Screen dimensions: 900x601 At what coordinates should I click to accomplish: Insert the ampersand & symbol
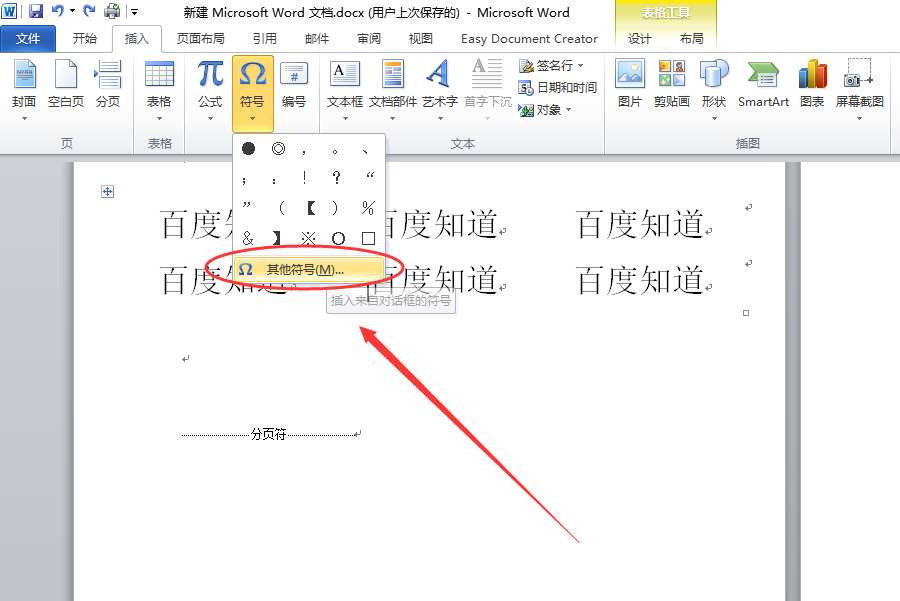tap(248, 238)
